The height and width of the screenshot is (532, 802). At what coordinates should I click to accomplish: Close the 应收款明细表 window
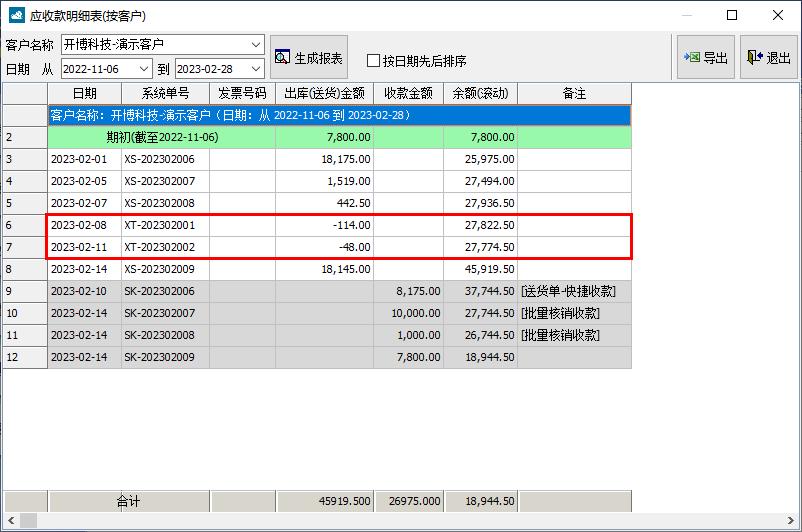(x=777, y=15)
